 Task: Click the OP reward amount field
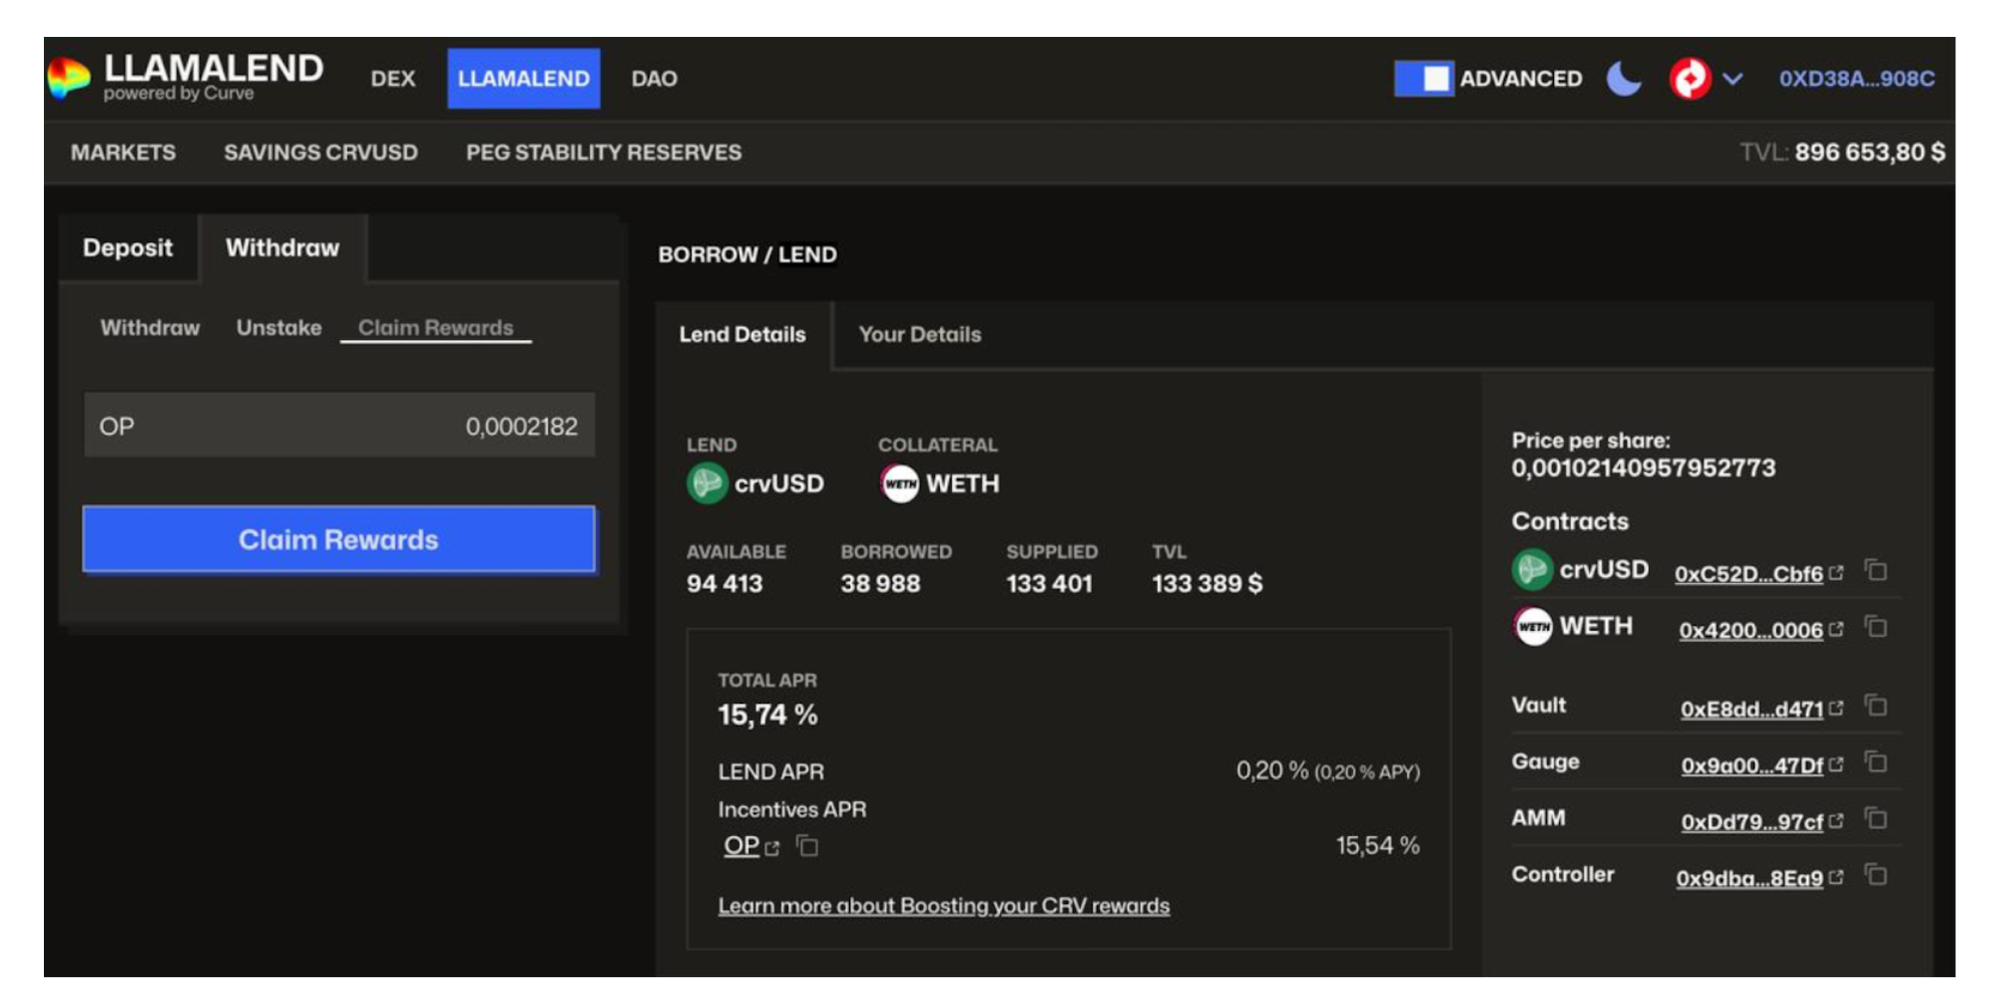(339, 426)
